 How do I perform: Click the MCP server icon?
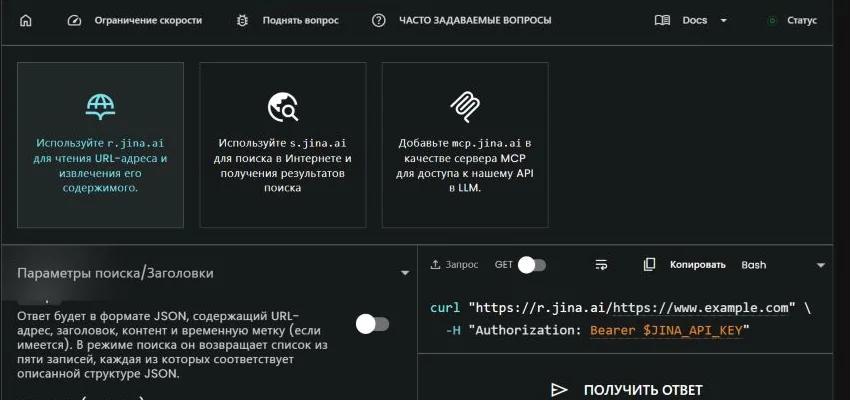pos(465,107)
